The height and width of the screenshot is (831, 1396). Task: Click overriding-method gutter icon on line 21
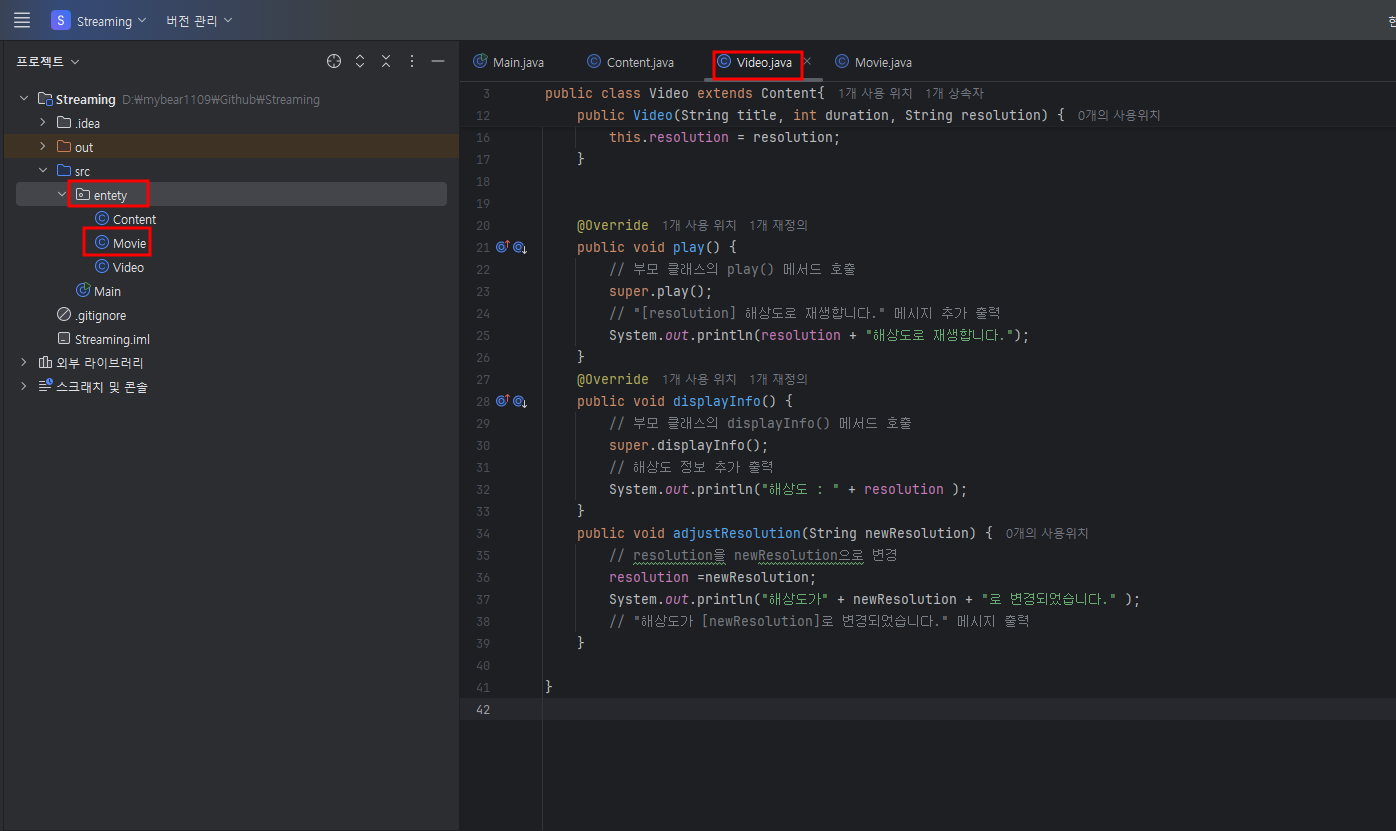coord(502,247)
